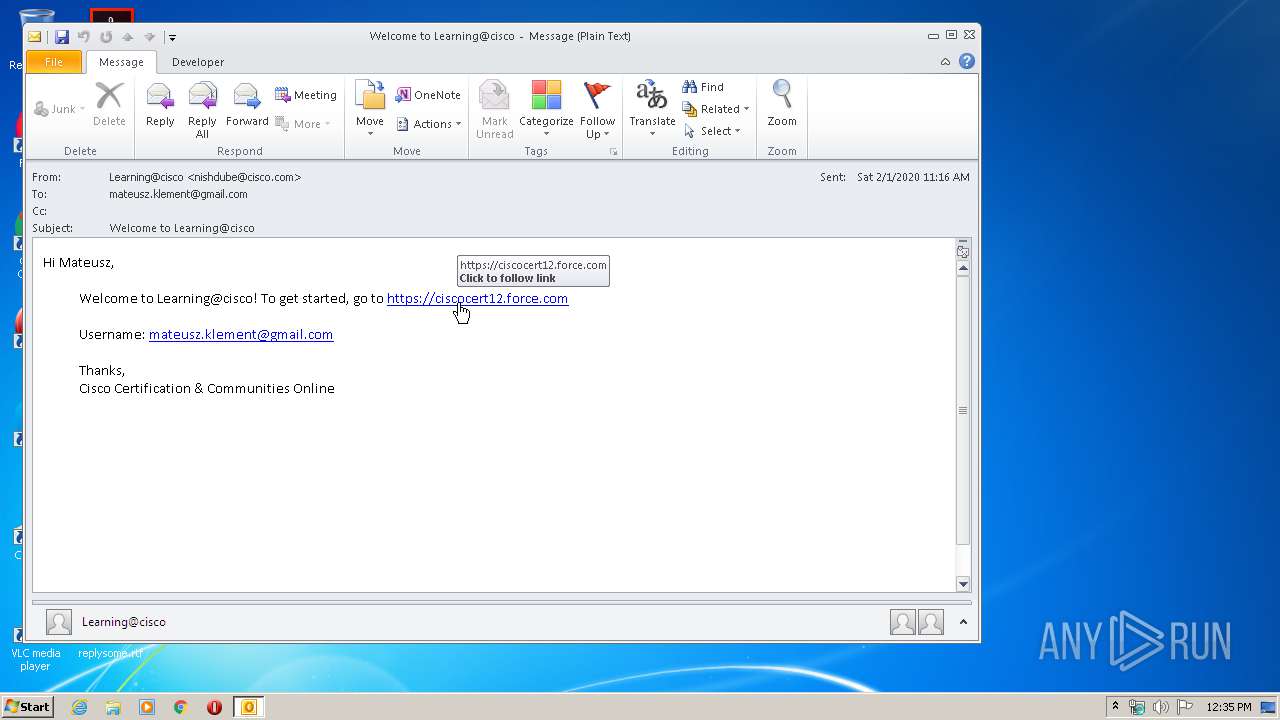Viewport: 1280px width, 720px height.
Task: Click Find in the Editing group
Action: point(703,87)
